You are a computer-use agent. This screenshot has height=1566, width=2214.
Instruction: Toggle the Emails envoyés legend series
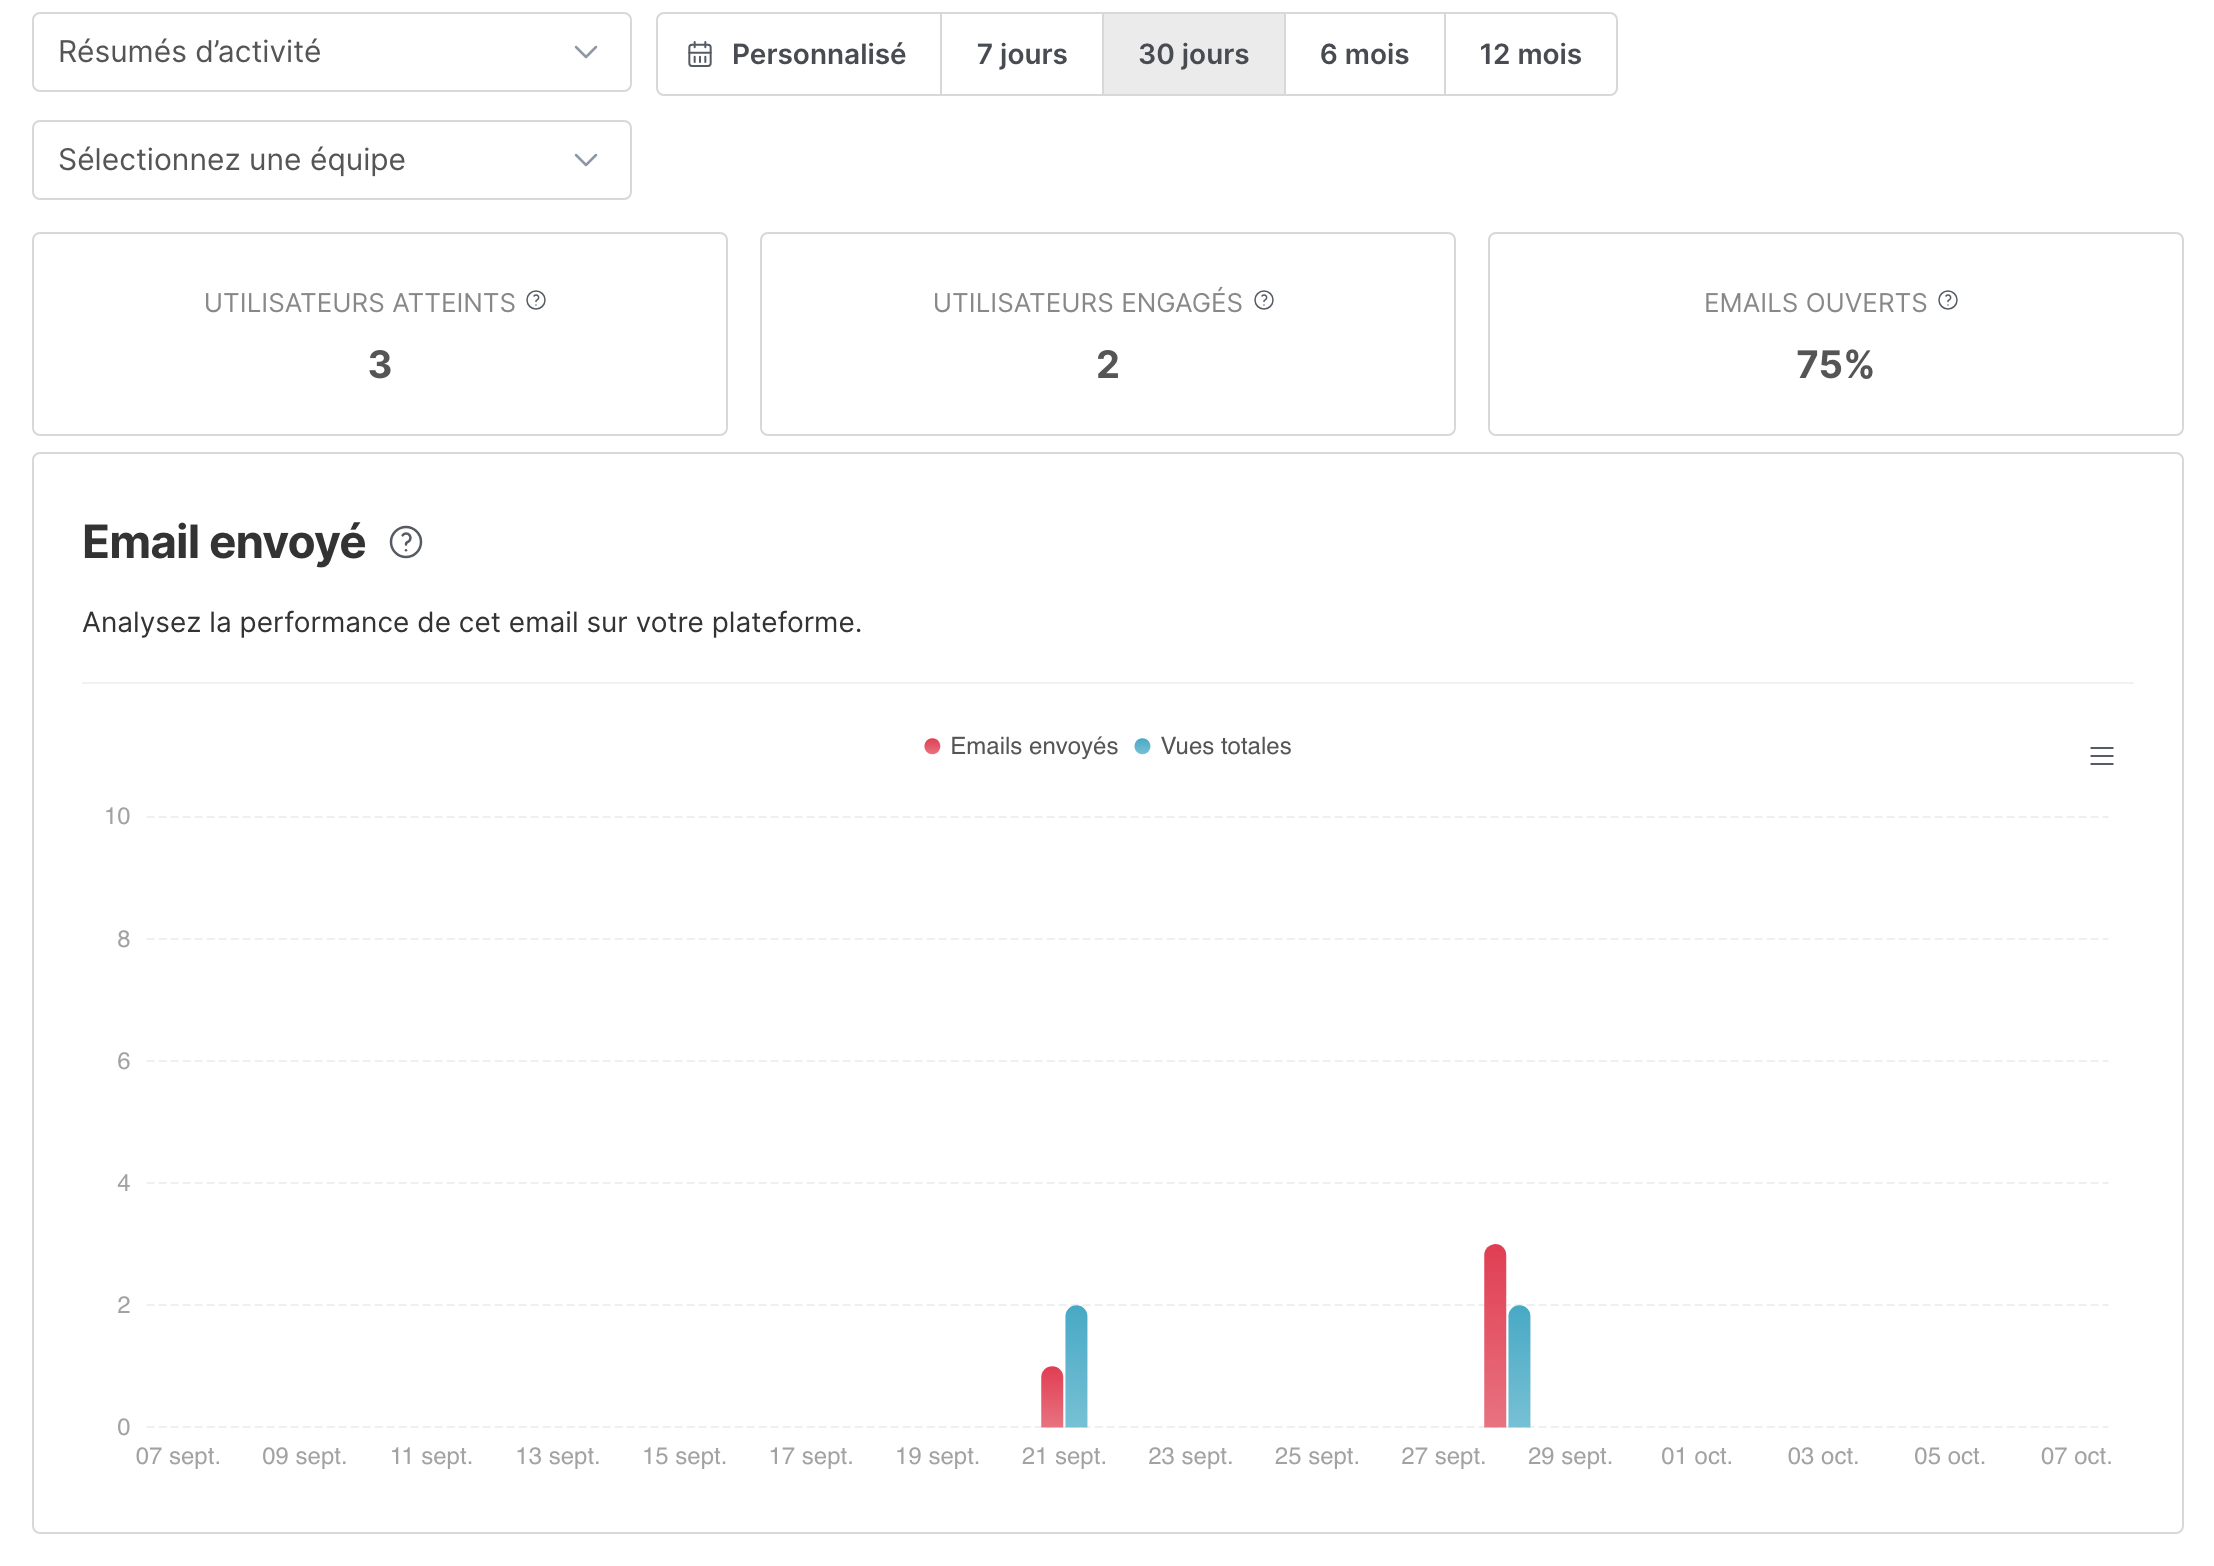(1021, 746)
